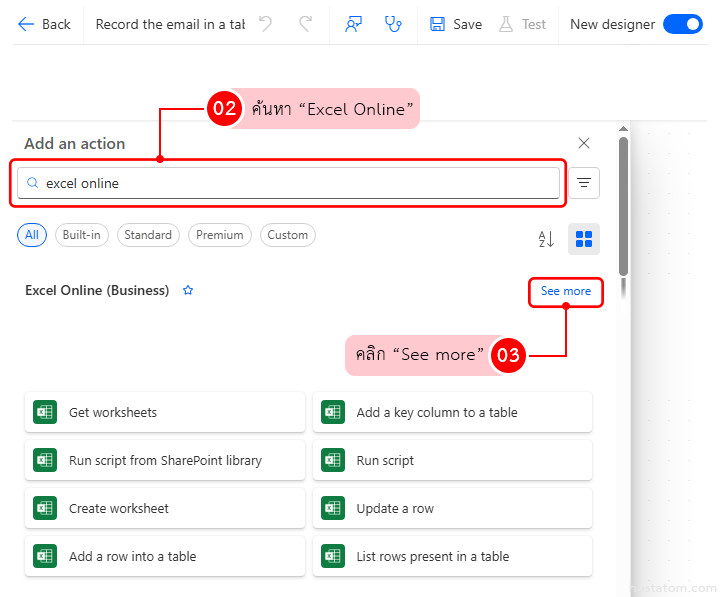This screenshot has width=720, height=597.
Task: Sort results with the A-Z icon
Action: tap(546, 239)
